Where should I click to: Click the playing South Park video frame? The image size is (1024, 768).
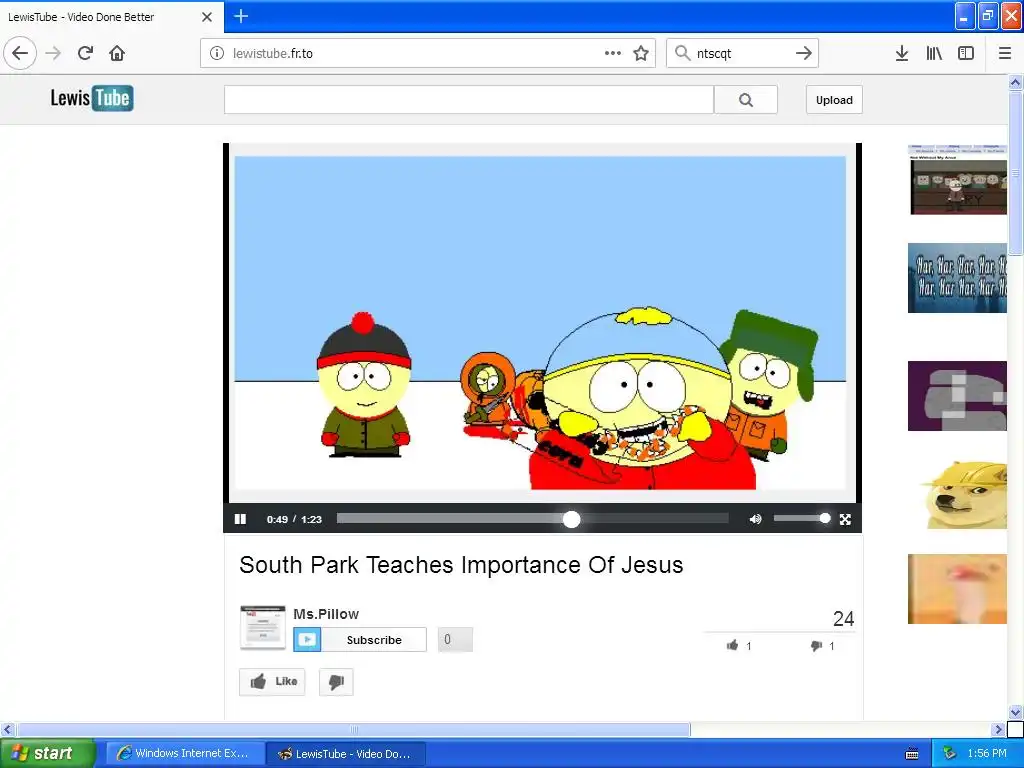tap(541, 323)
